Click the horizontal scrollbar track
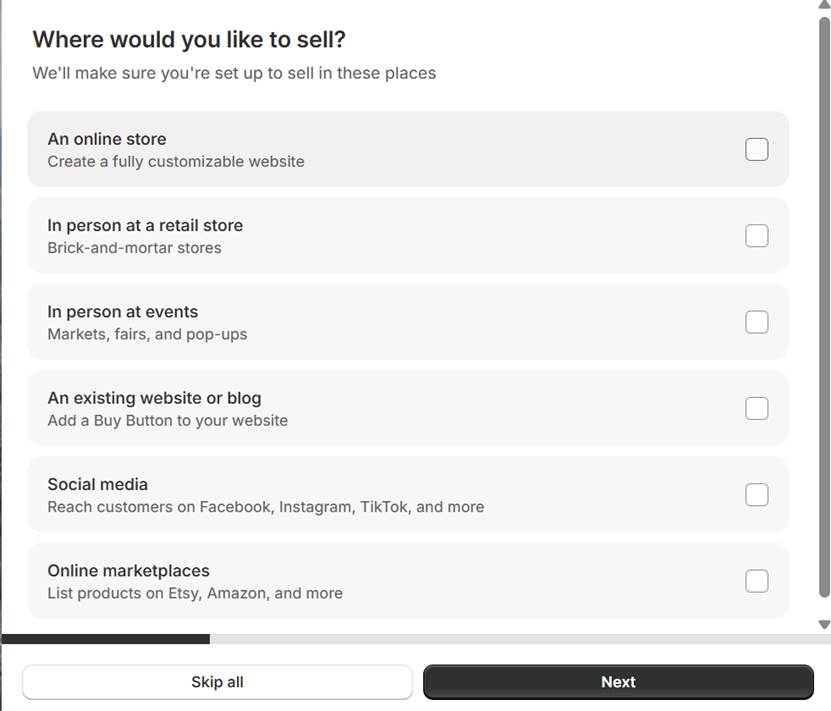 click(500, 637)
